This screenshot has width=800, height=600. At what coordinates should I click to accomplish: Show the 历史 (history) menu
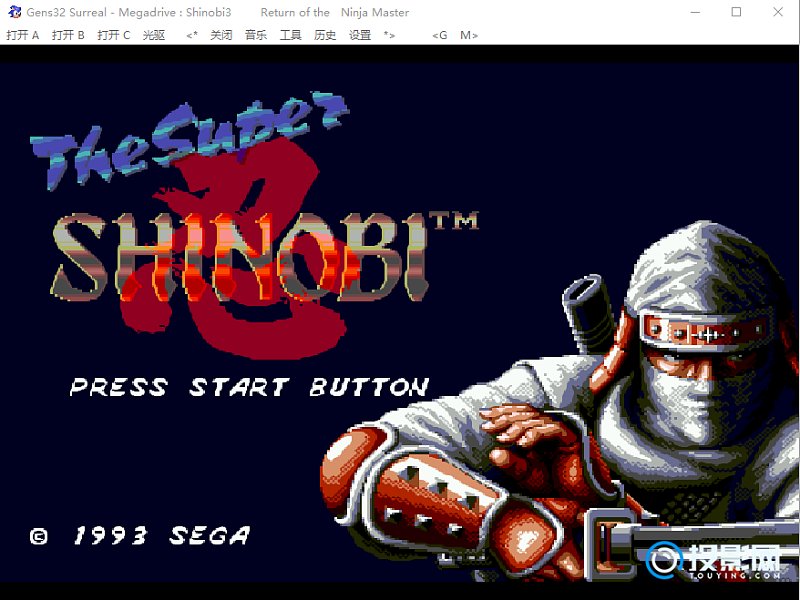tap(325, 35)
